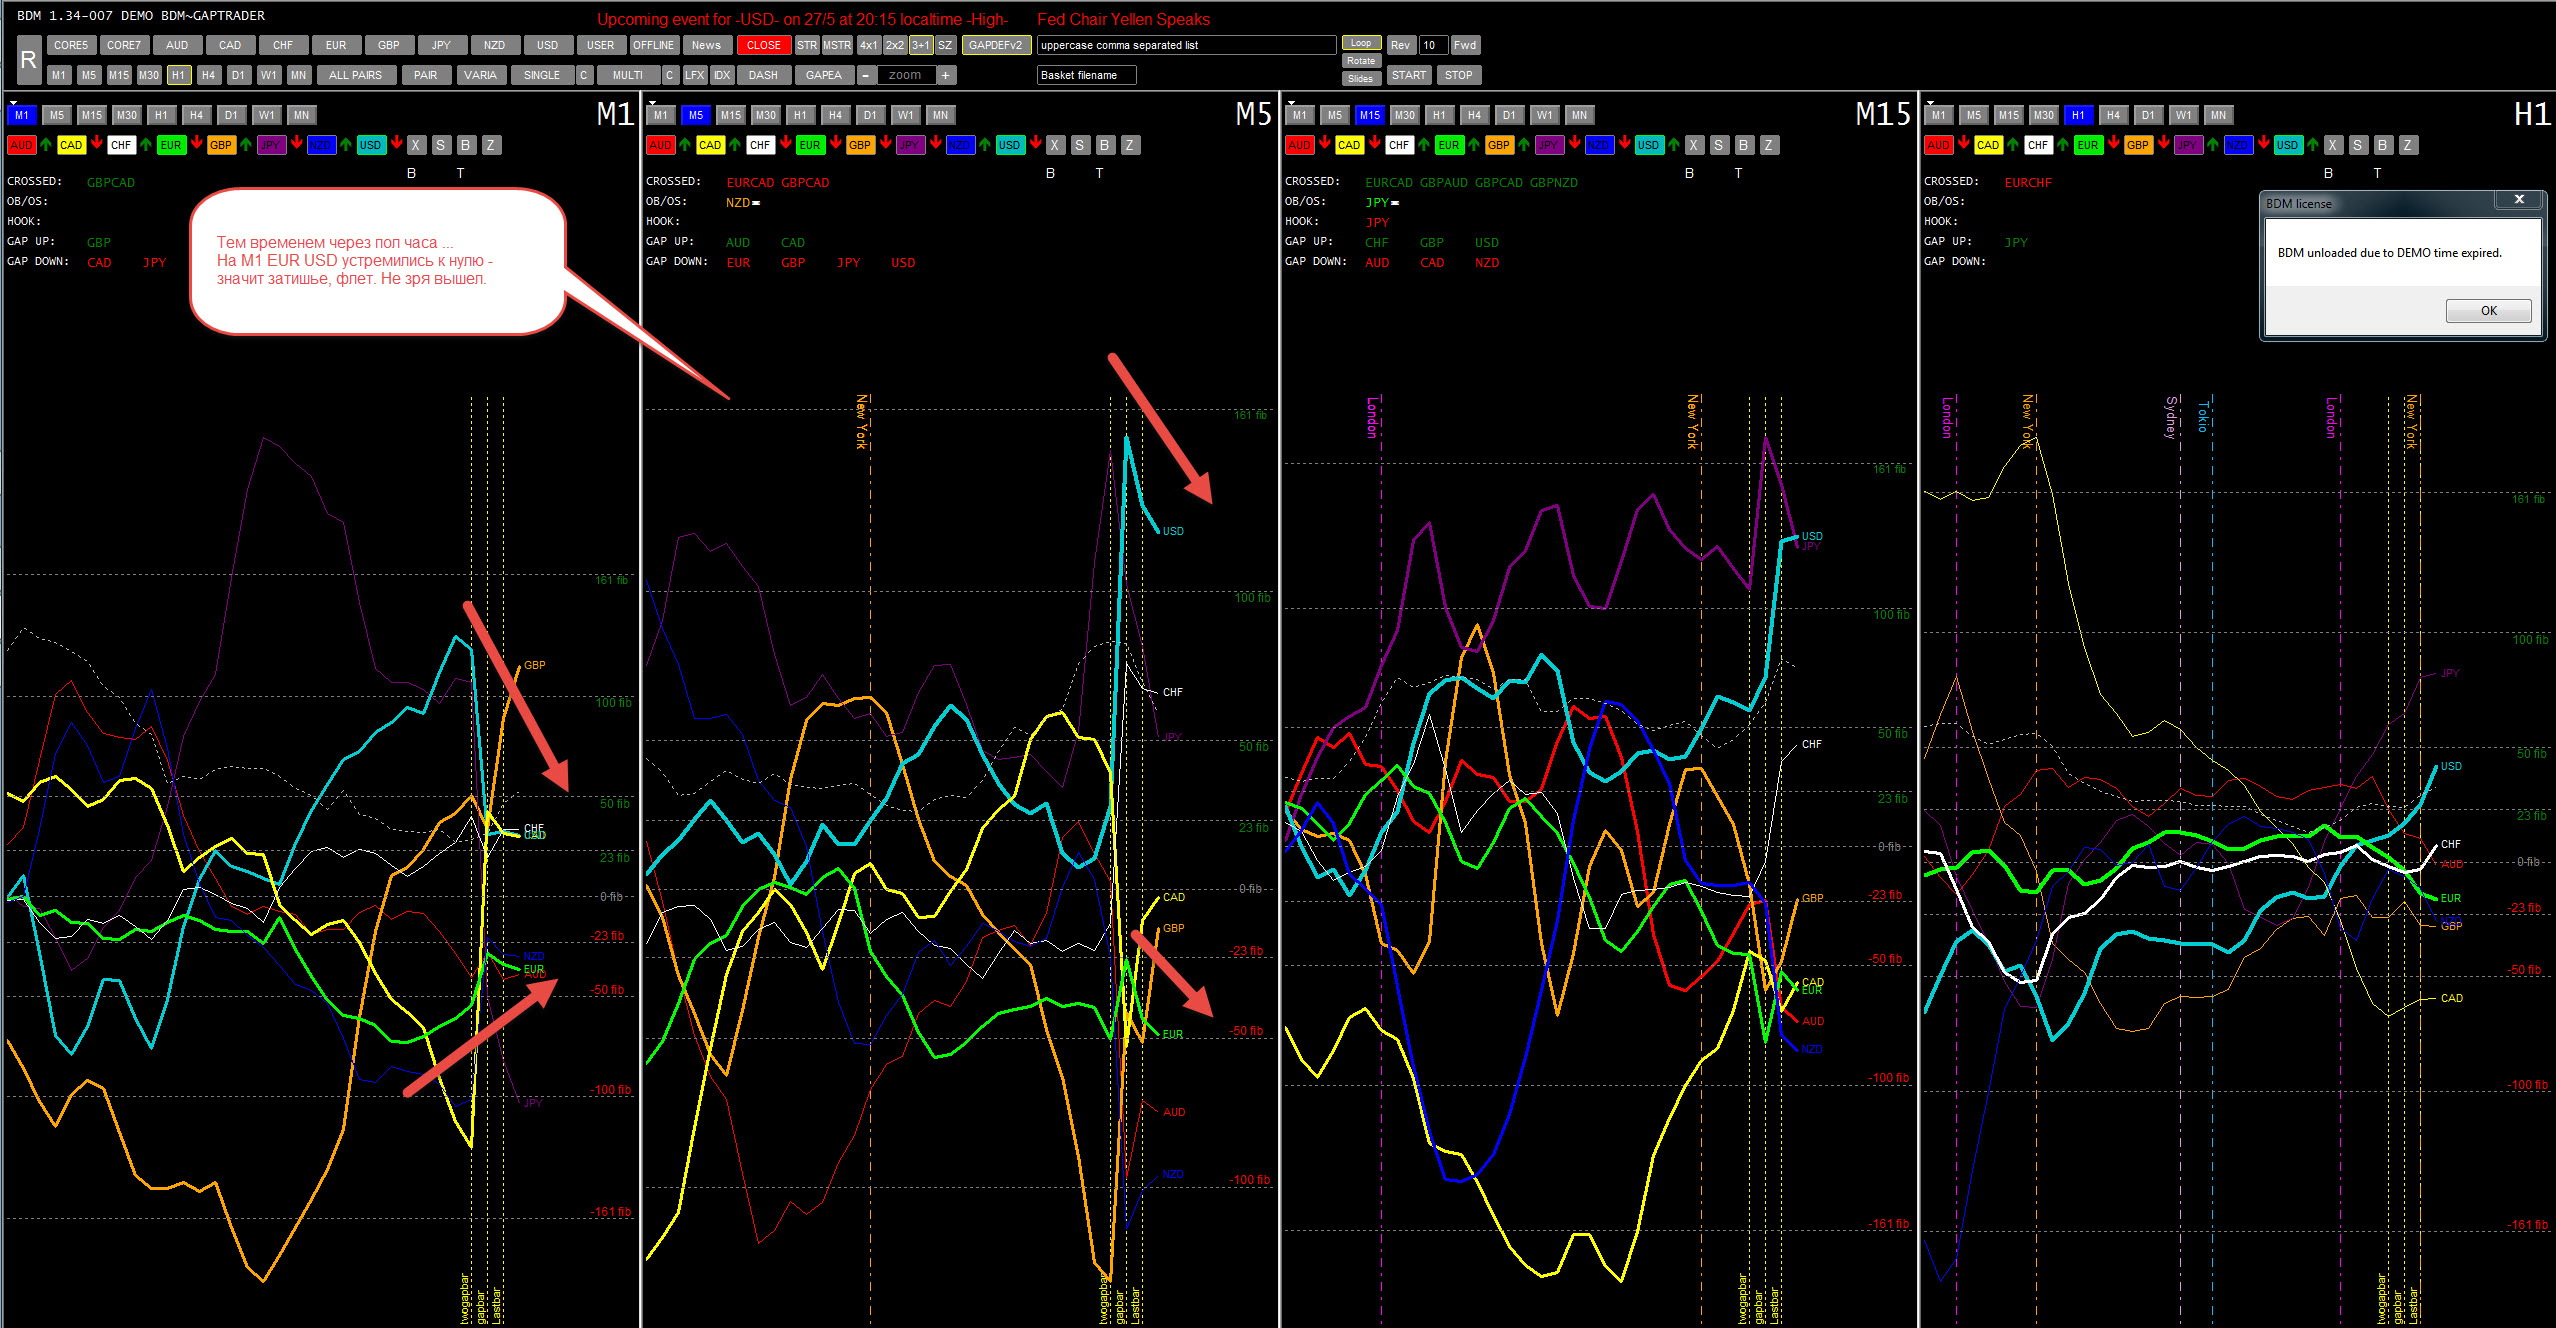Click OK in the BDM license dialog
The image size is (2556, 1328).
click(x=2488, y=311)
